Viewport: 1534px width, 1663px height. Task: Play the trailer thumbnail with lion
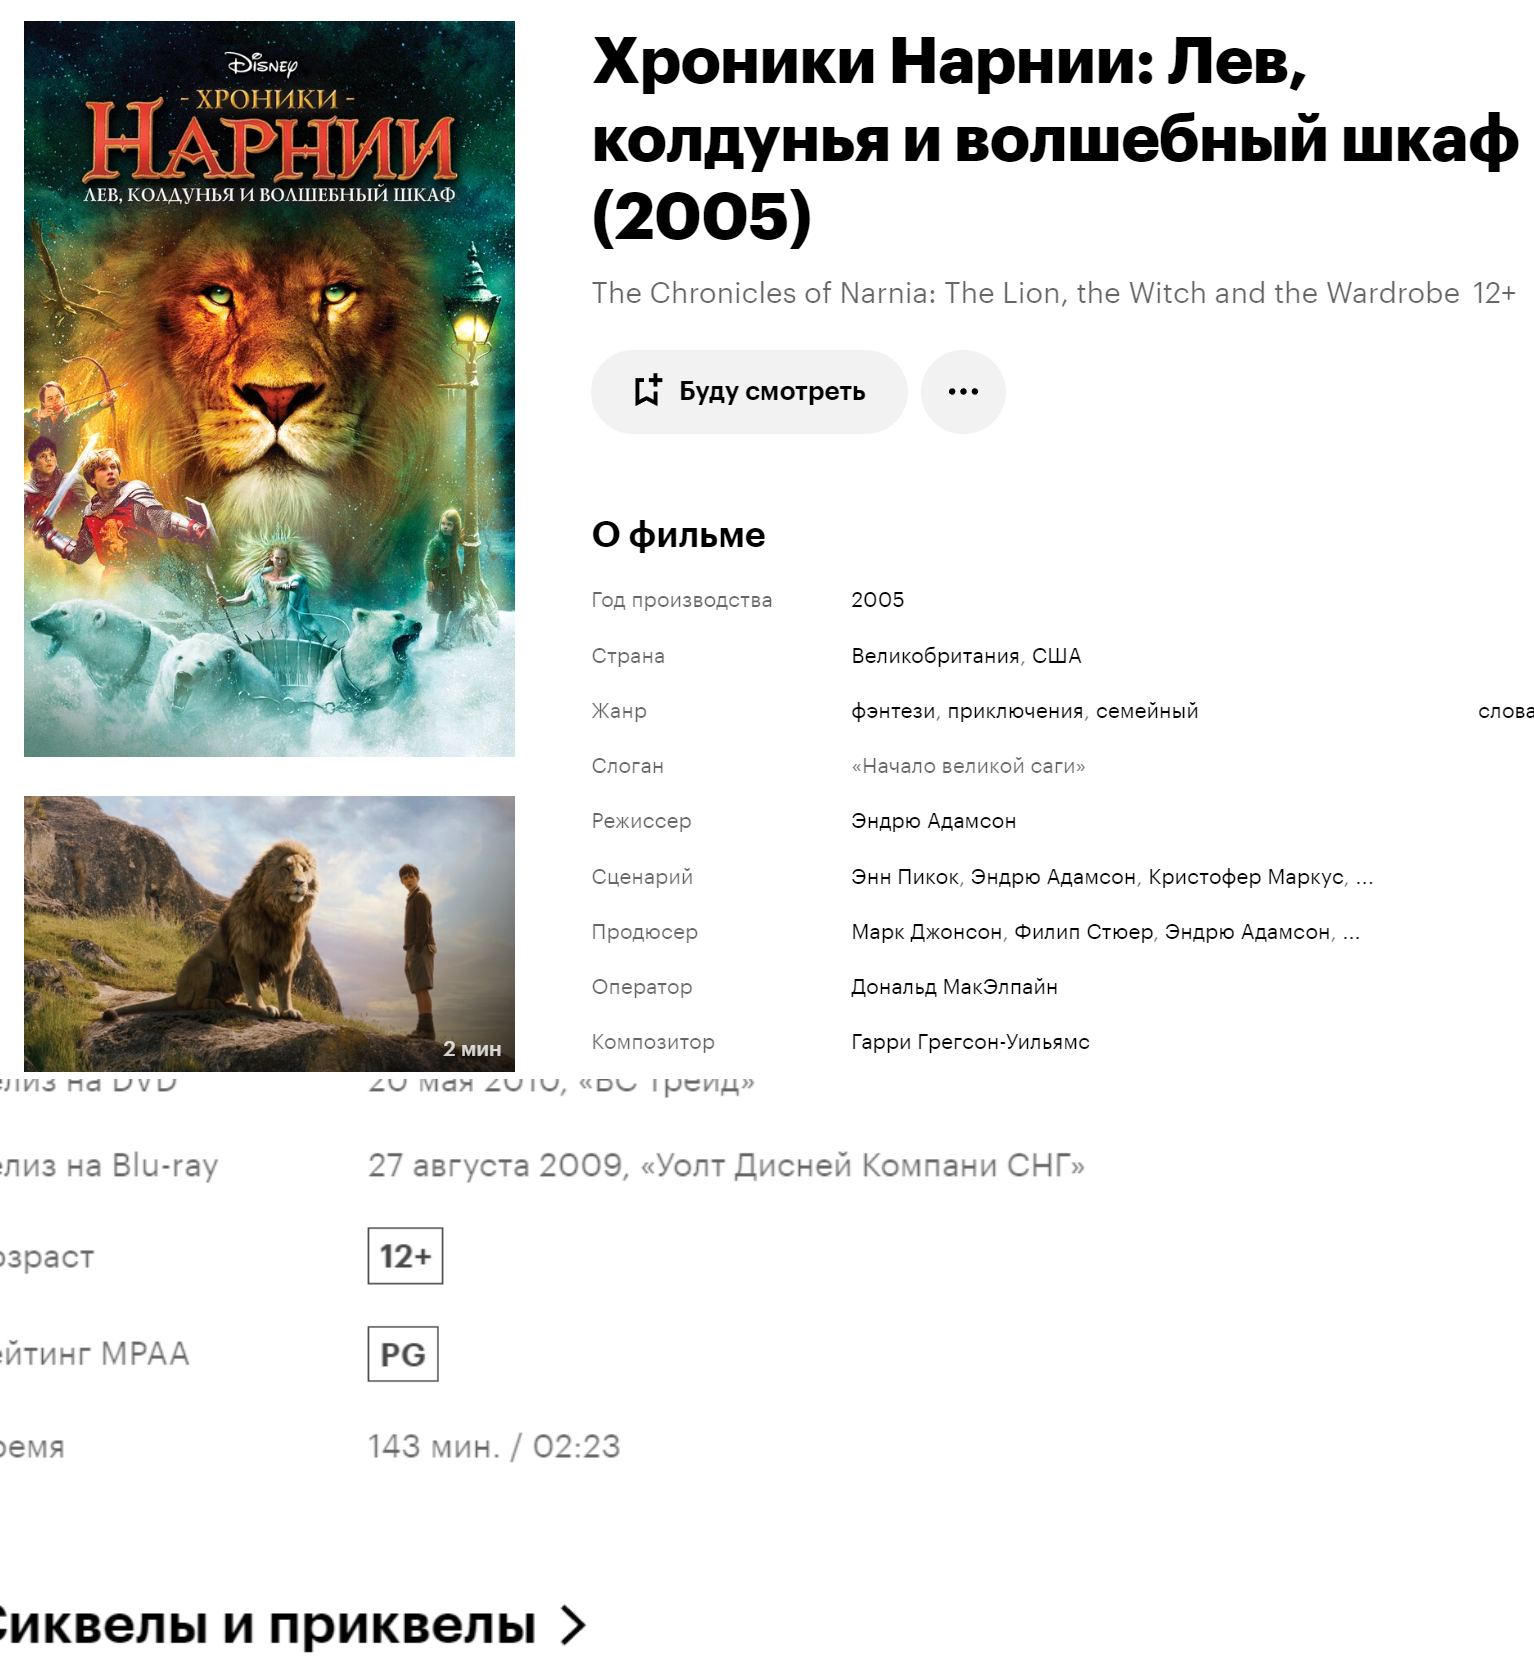click(269, 934)
